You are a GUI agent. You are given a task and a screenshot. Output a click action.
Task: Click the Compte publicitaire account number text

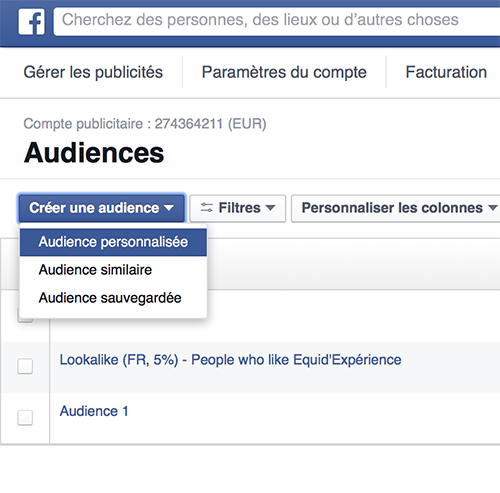189,124
